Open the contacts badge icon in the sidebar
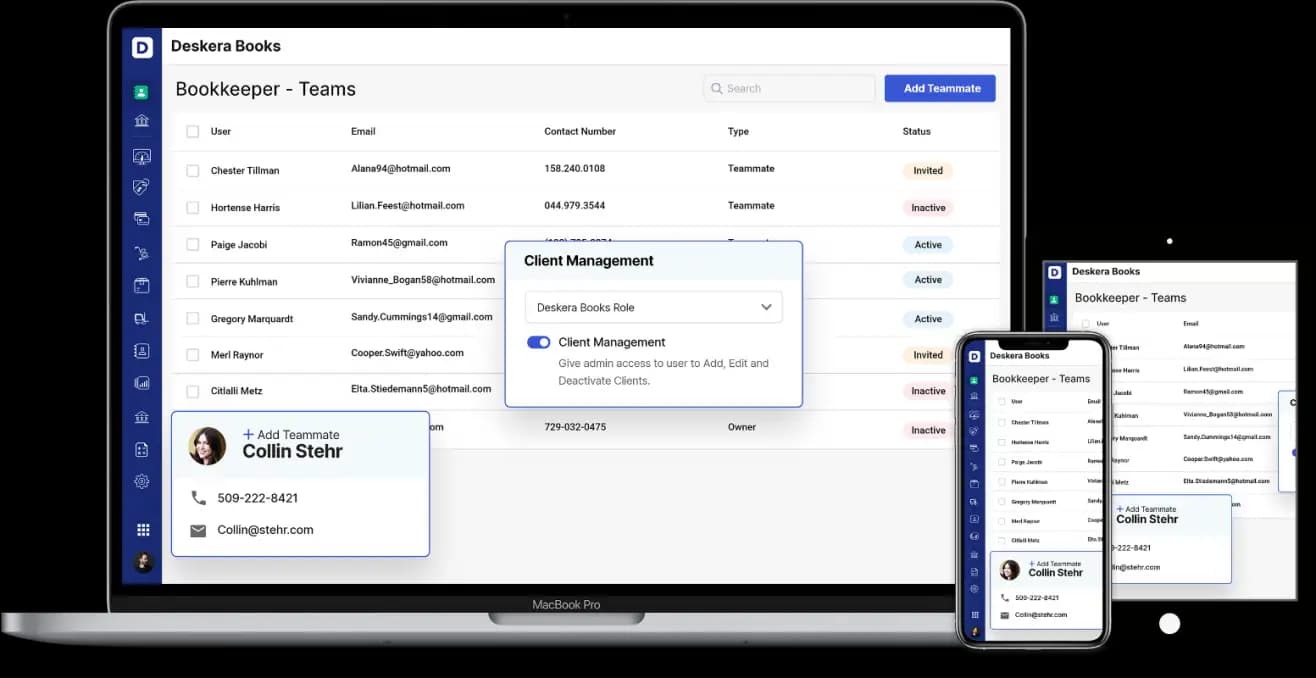 click(141, 351)
